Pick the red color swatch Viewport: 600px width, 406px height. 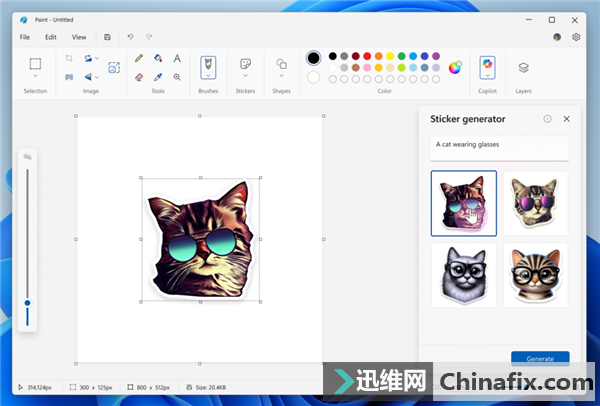pos(368,56)
